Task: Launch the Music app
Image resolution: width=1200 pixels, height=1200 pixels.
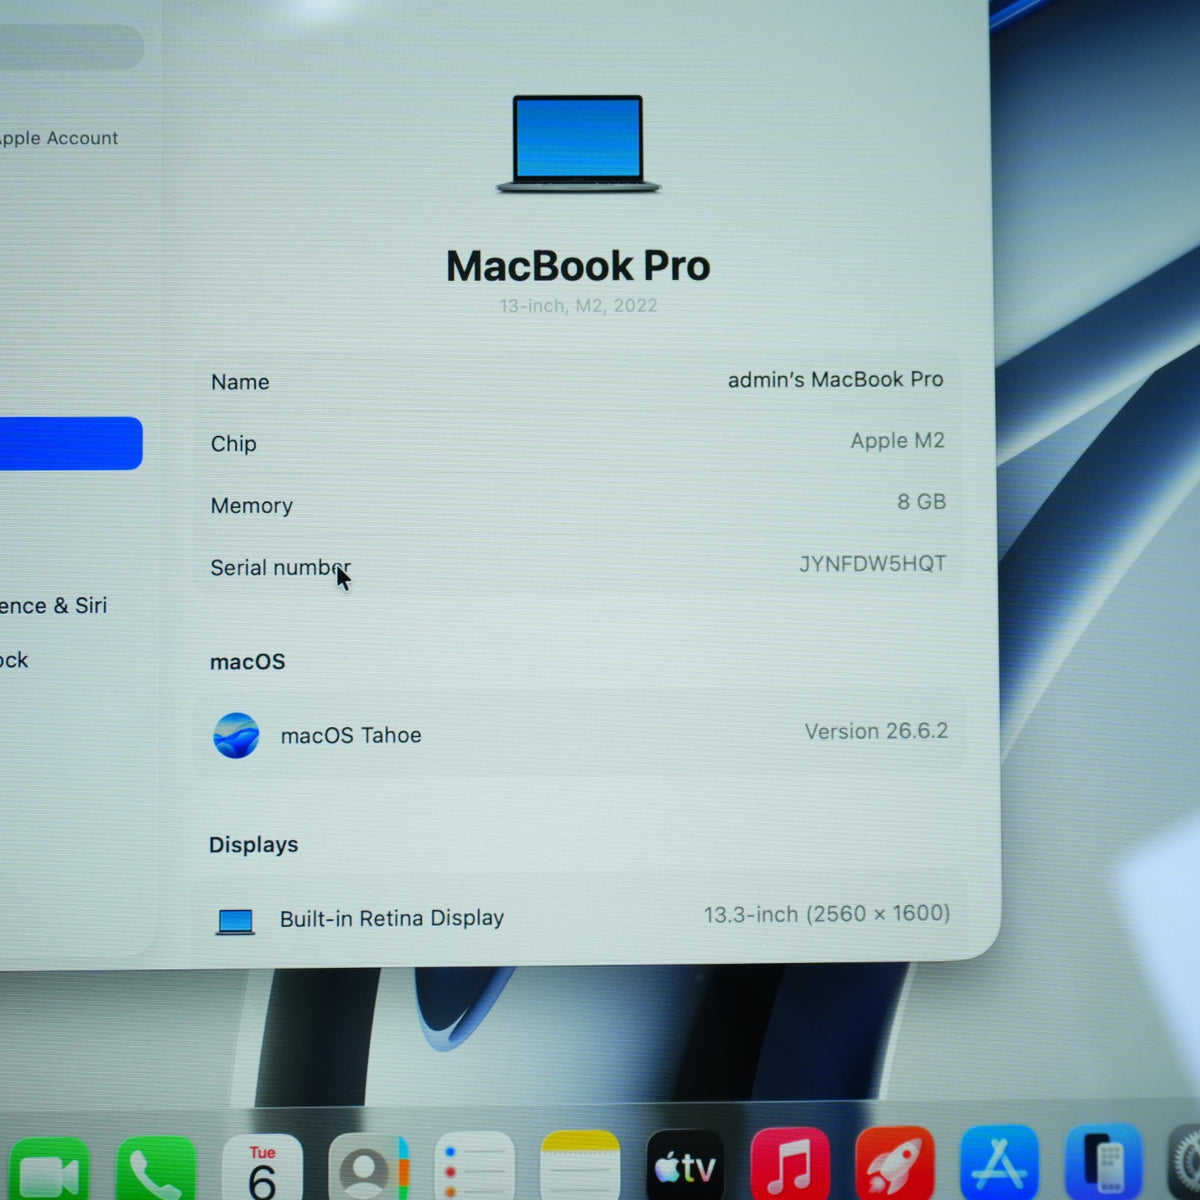Action: click(790, 1164)
